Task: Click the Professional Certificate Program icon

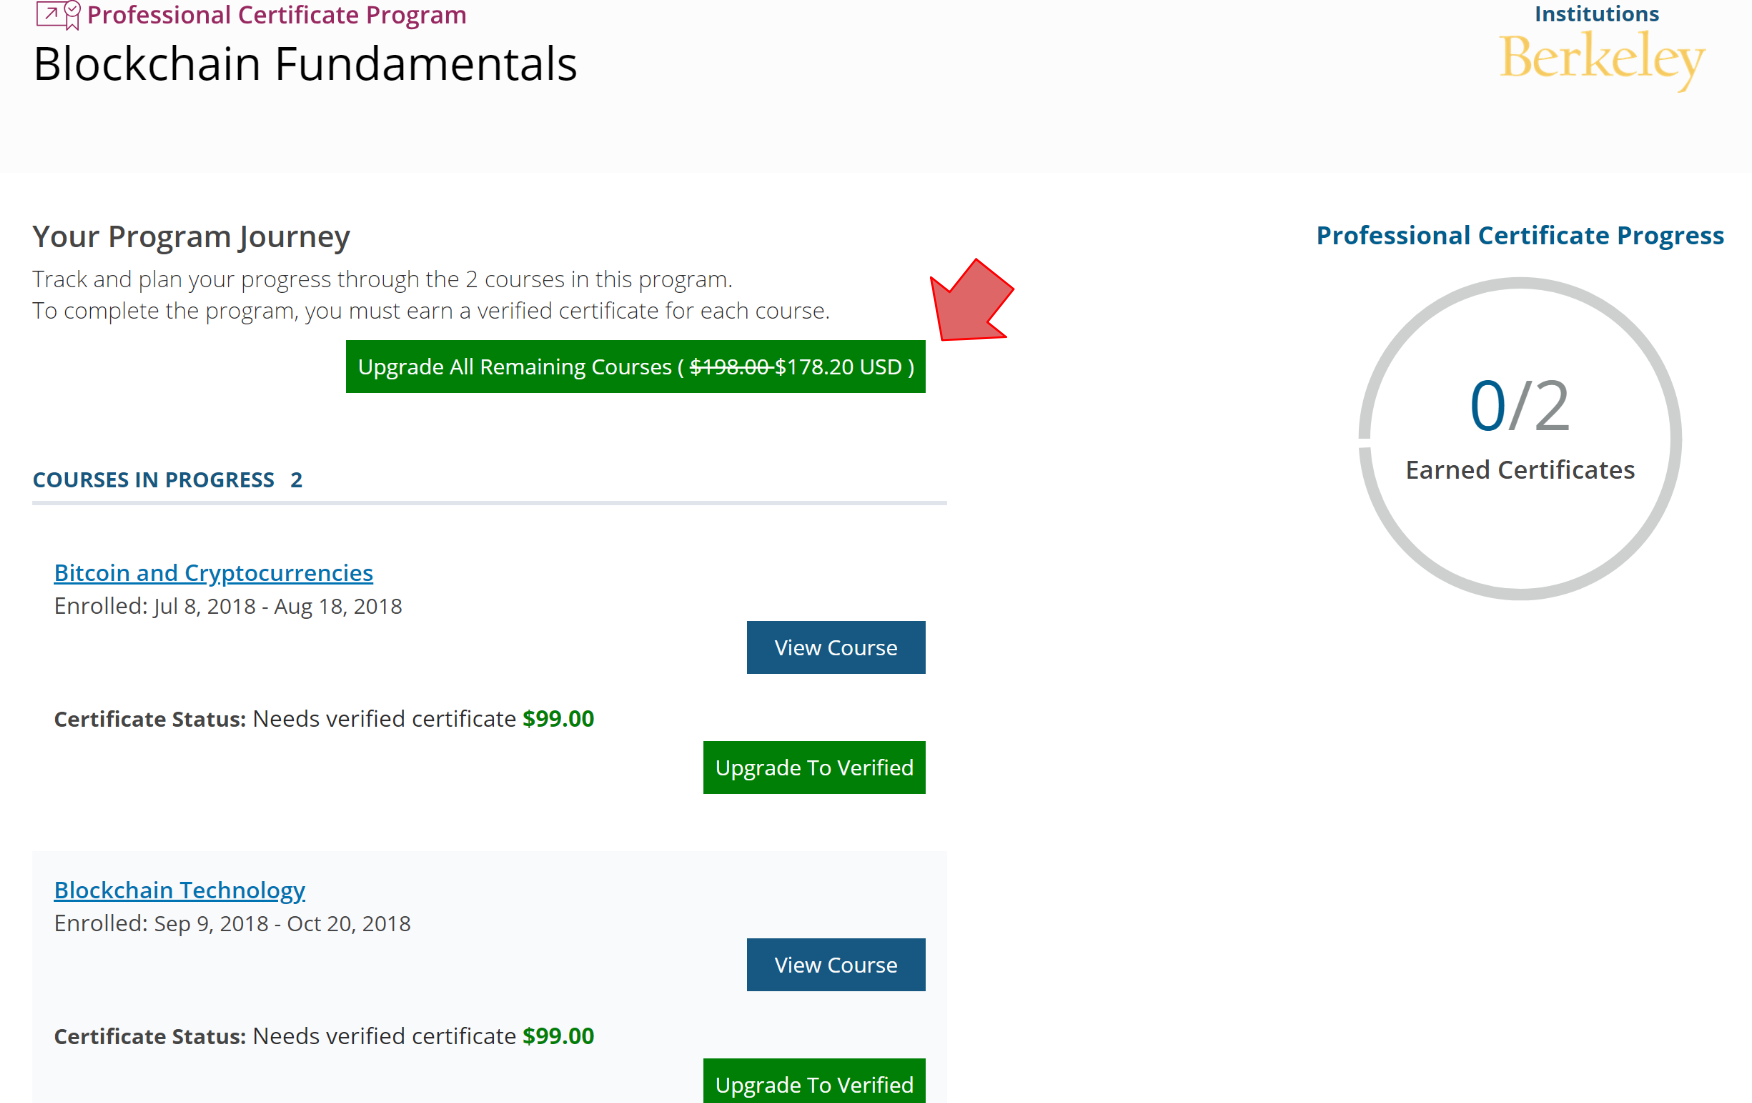Action: point(58,15)
